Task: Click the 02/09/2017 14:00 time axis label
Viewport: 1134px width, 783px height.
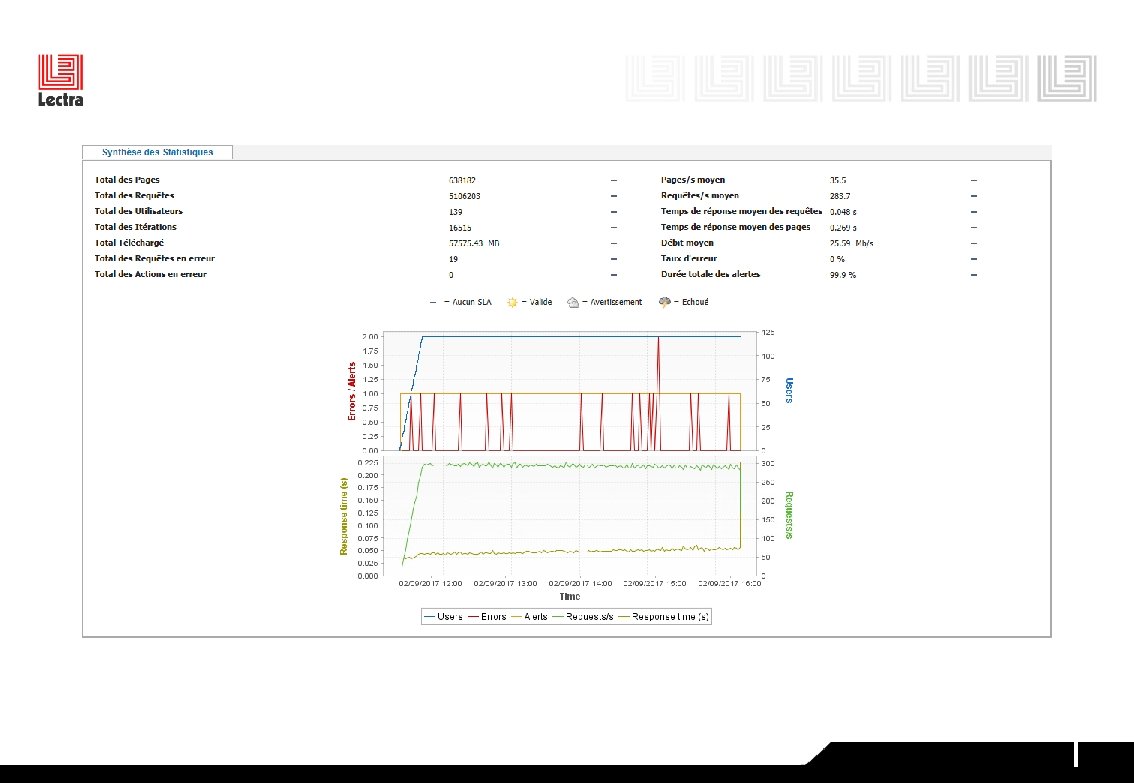Action: (x=580, y=583)
